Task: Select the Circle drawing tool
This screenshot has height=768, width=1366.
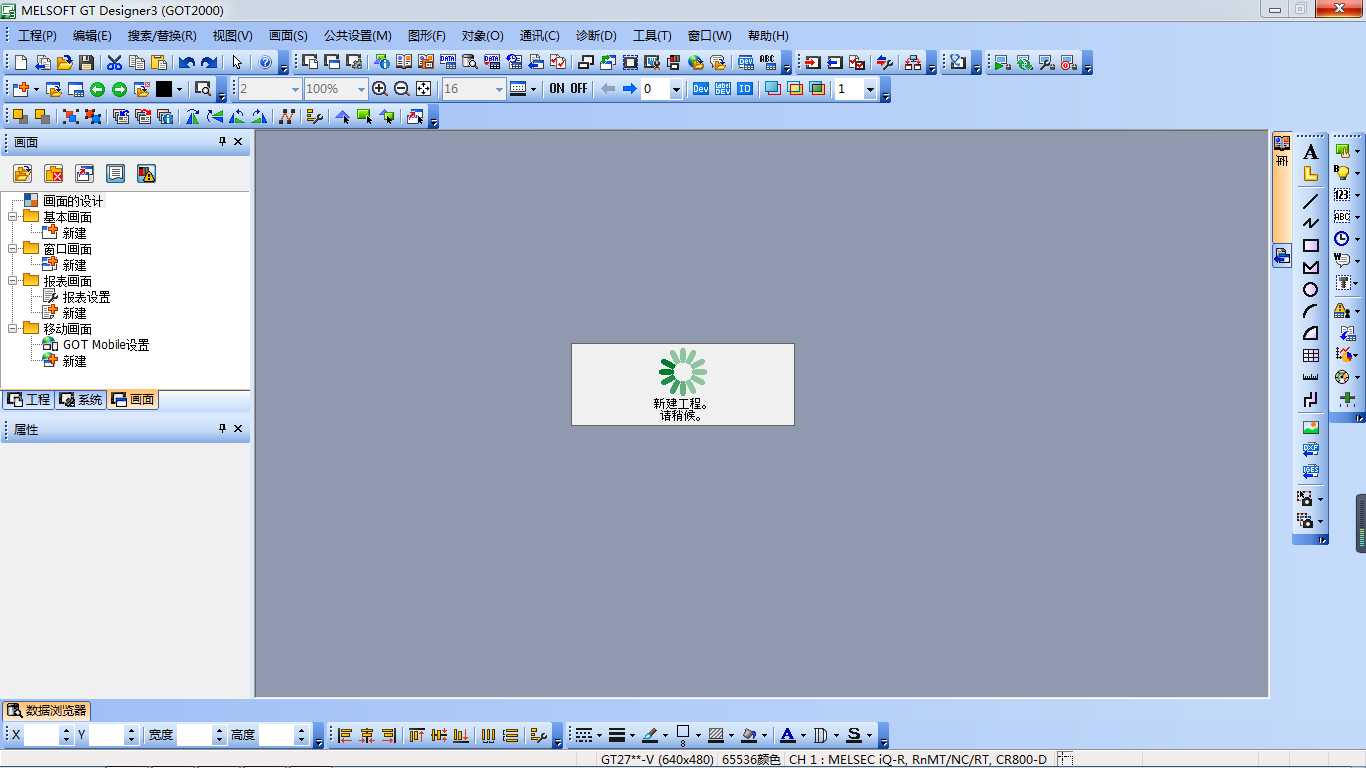Action: click(x=1311, y=289)
